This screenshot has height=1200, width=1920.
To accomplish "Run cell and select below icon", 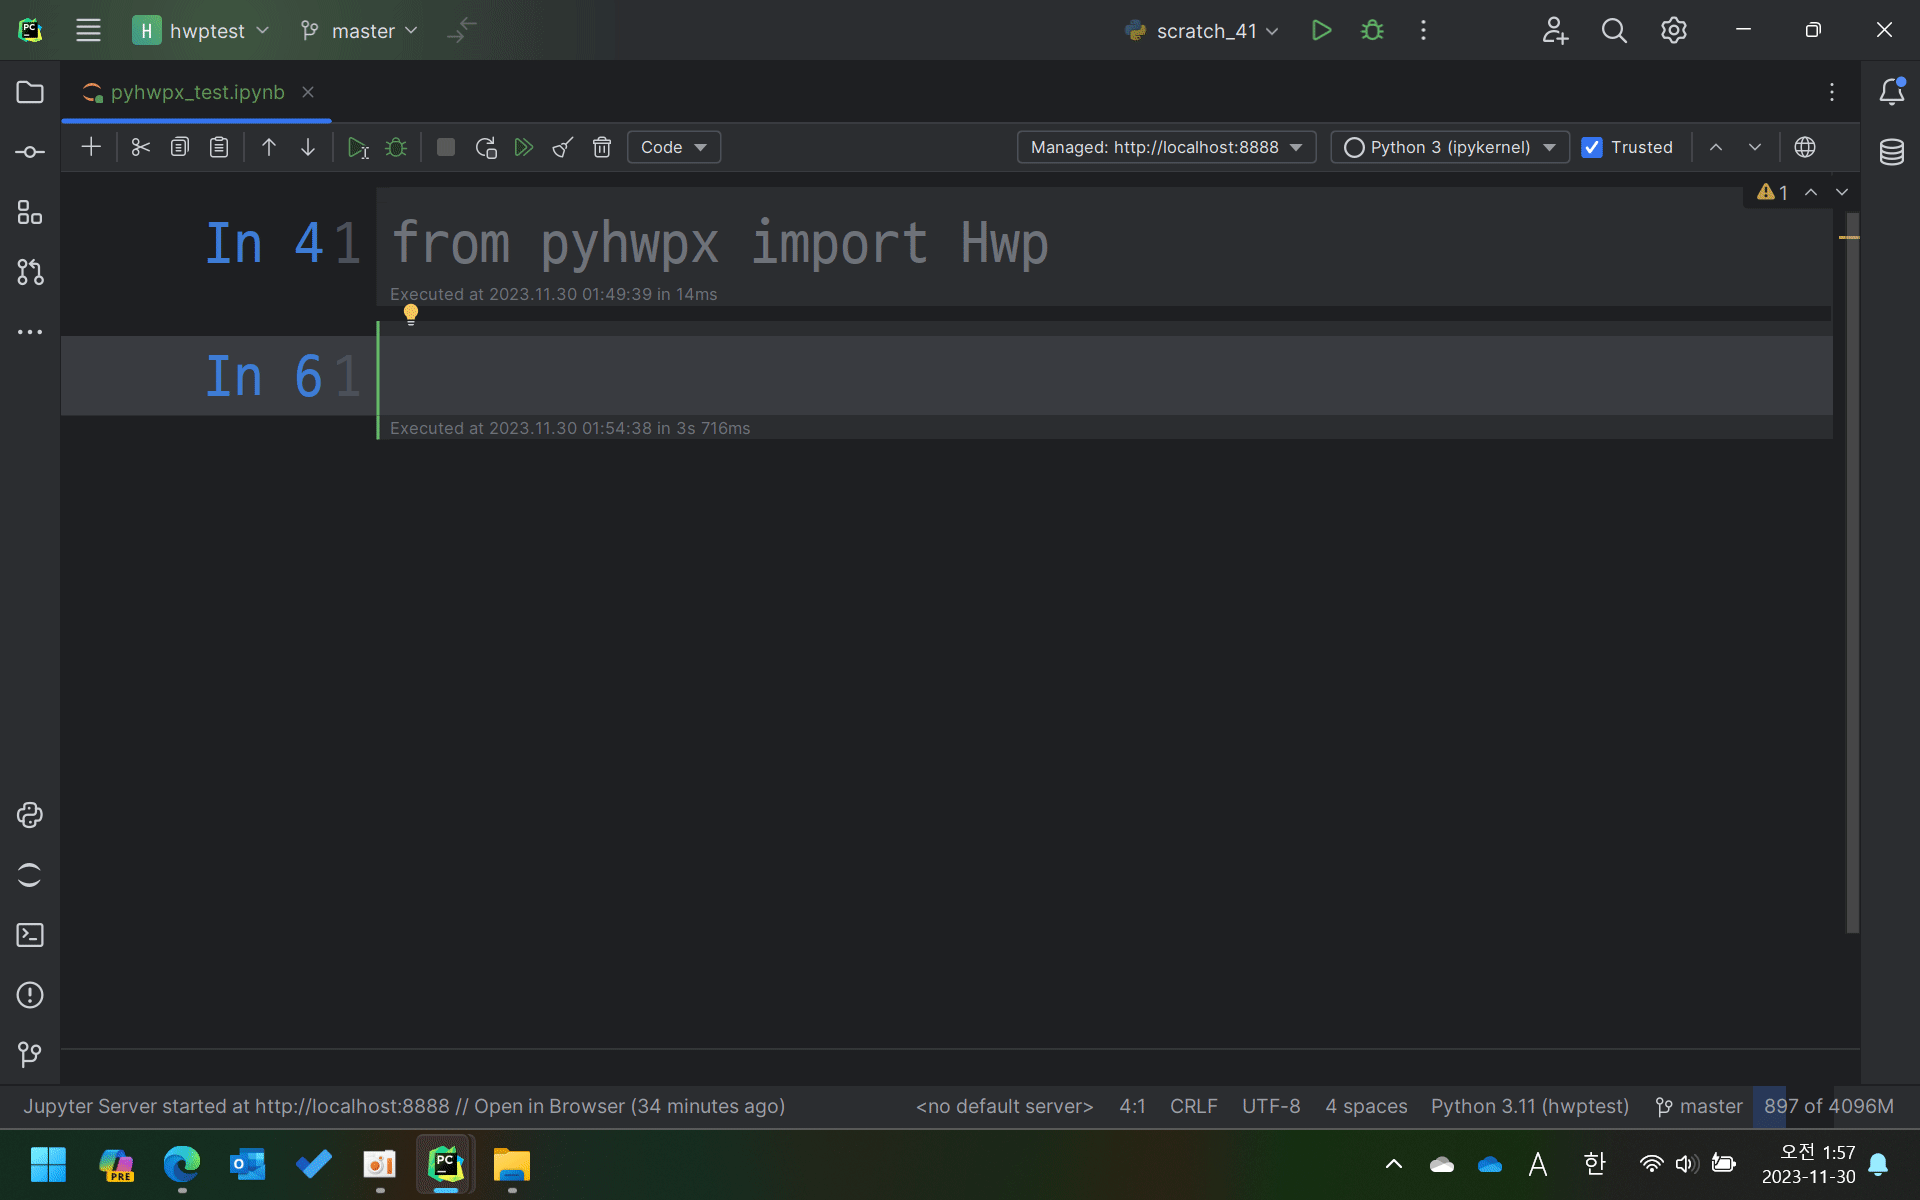I will pos(357,148).
